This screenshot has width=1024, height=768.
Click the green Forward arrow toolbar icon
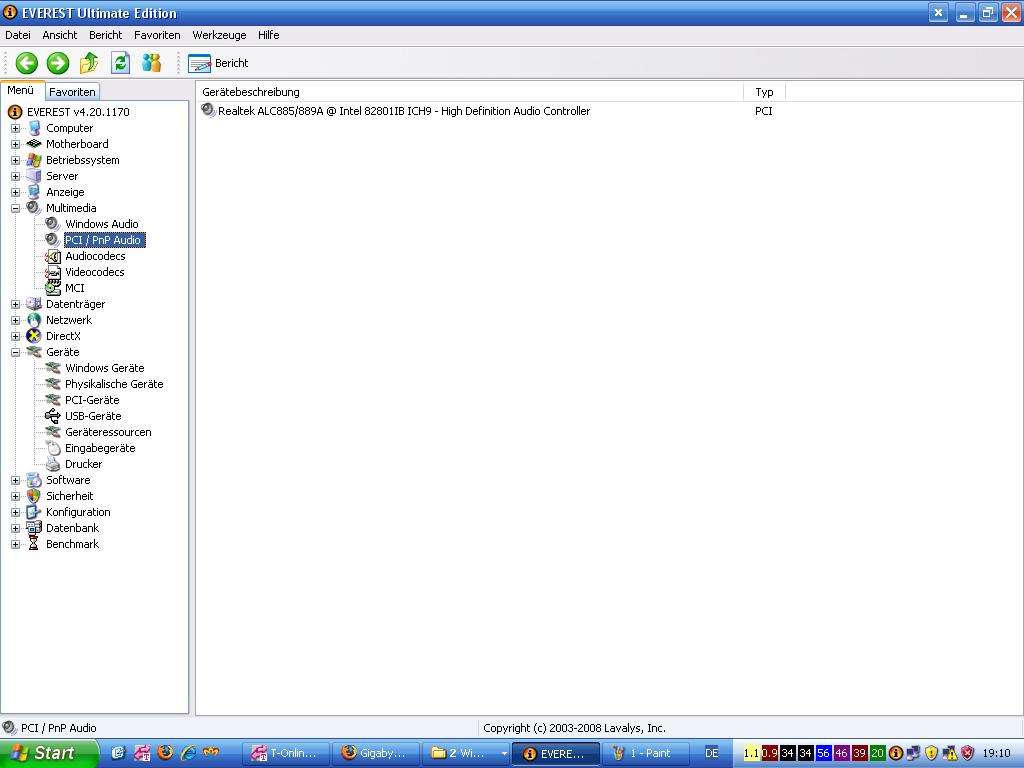coord(58,63)
